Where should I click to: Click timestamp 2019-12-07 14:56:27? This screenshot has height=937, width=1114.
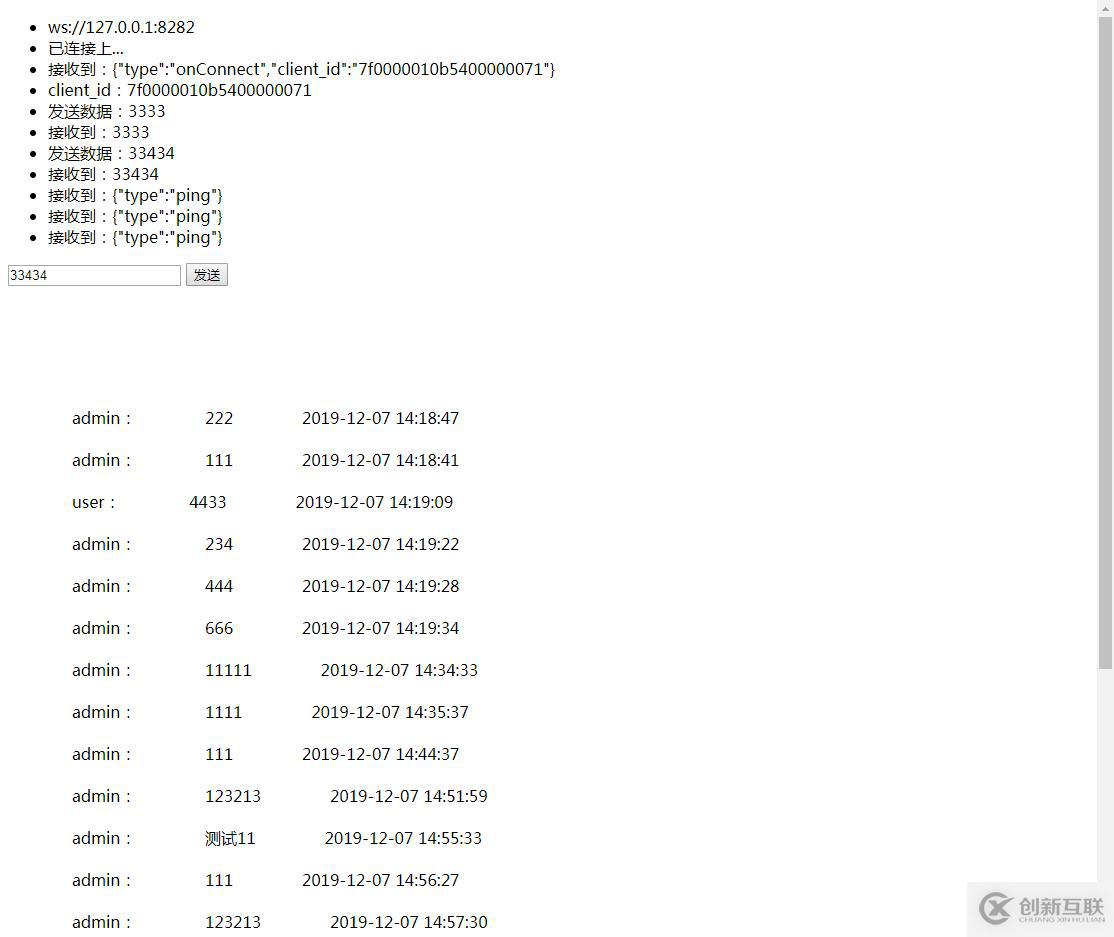pyautogui.click(x=381, y=880)
